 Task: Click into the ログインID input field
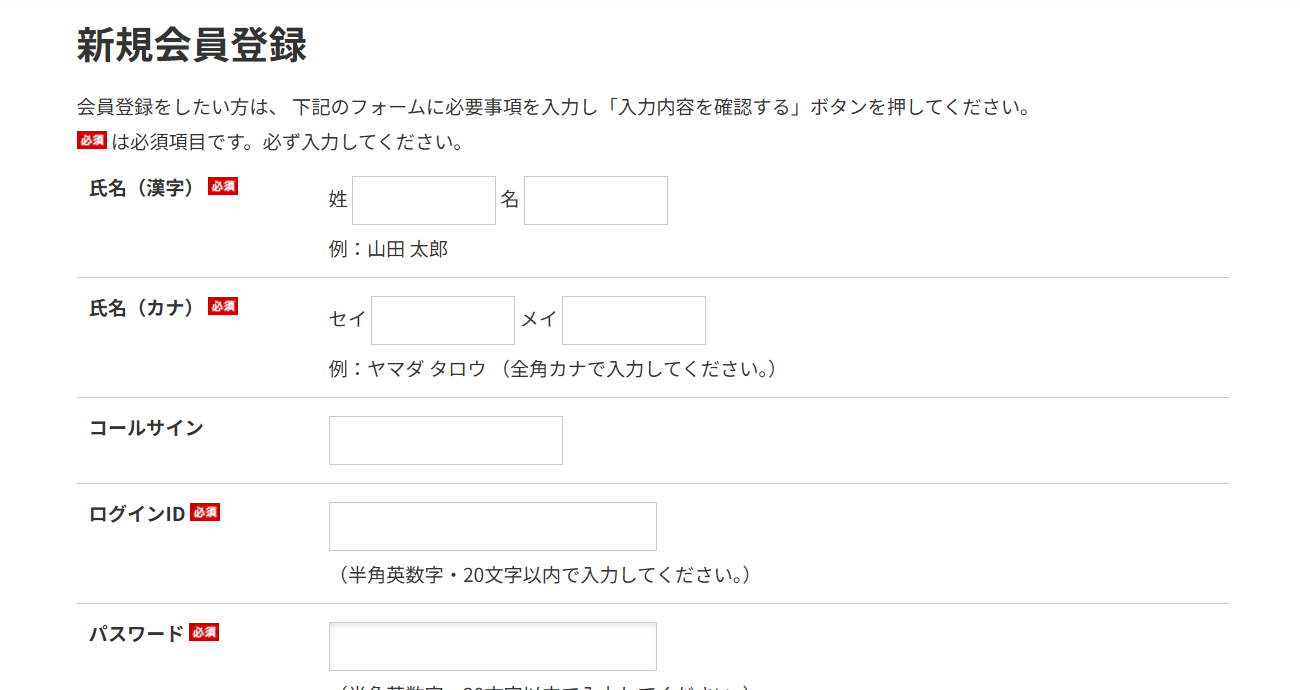click(x=492, y=527)
